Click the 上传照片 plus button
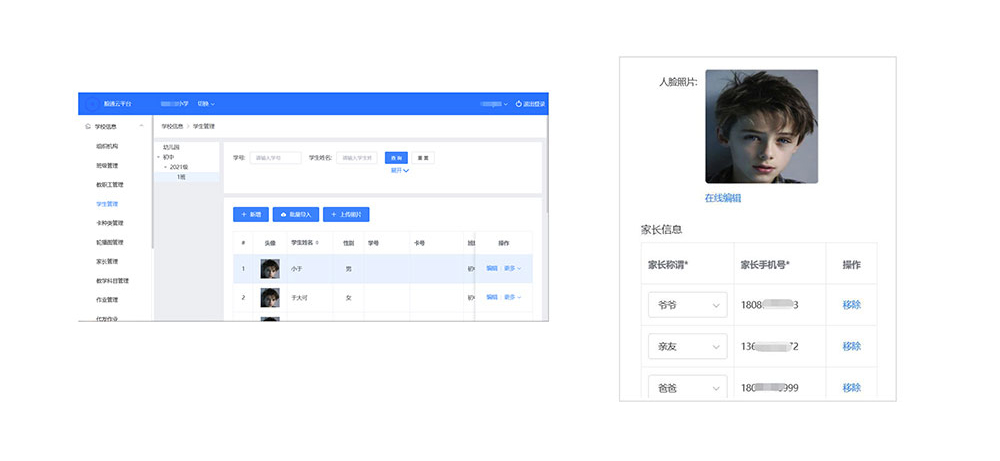Viewport: 1000px width, 461px height. tap(346, 214)
